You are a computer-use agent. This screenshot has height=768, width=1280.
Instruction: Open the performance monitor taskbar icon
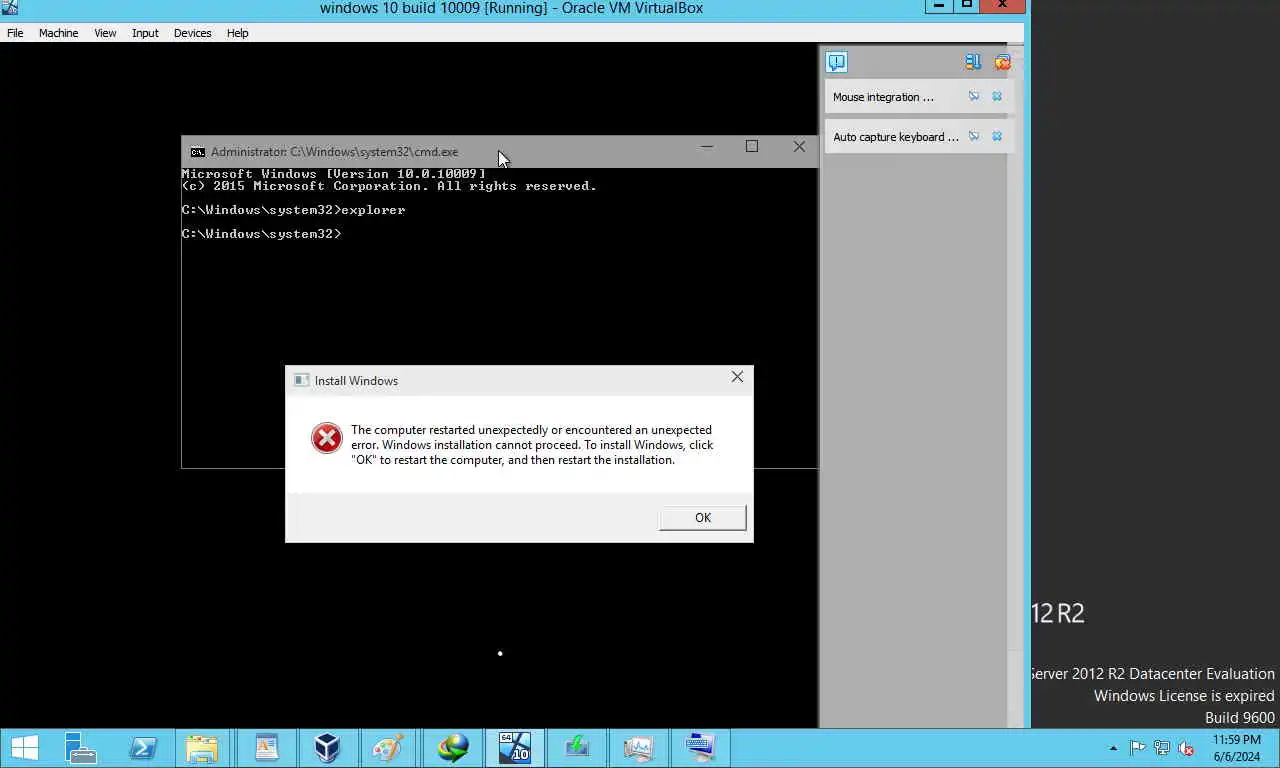click(x=638, y=748)
